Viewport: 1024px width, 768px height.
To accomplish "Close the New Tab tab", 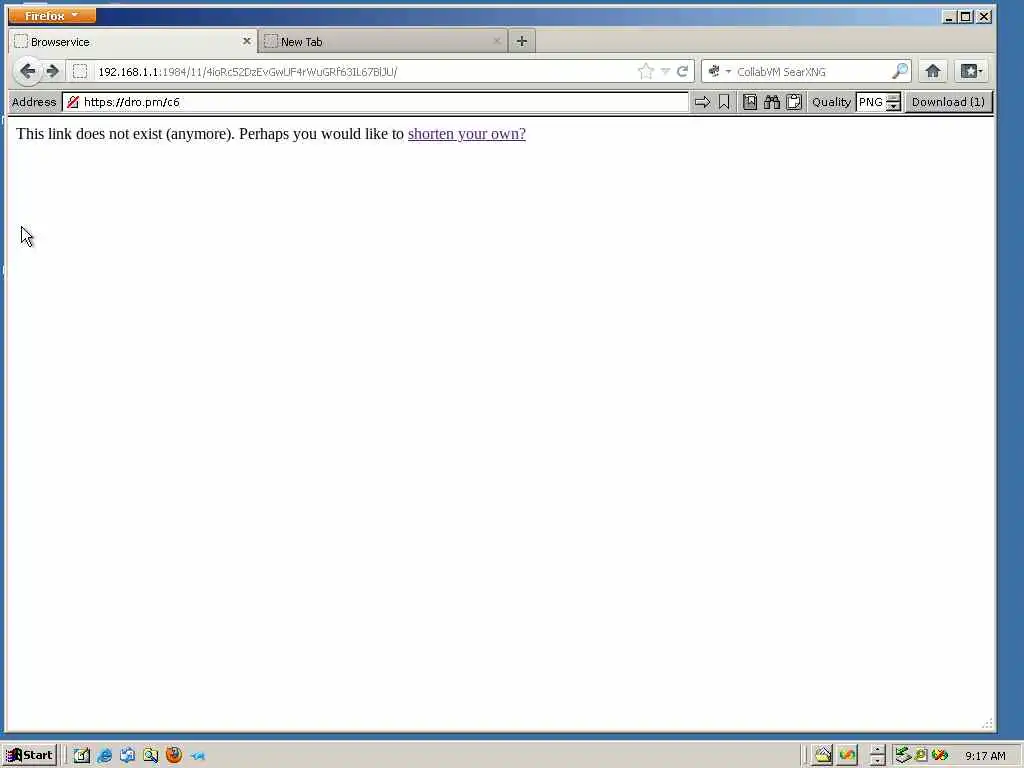I will [x=496, y=40].
